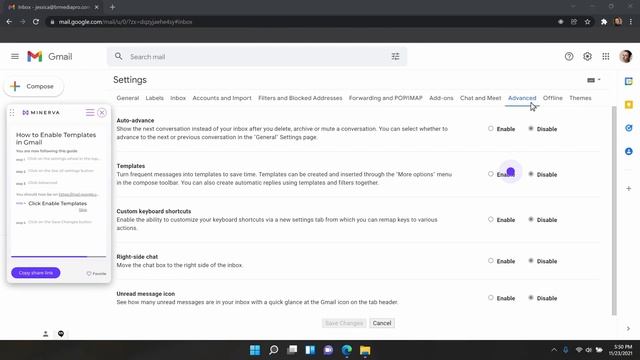The width and height of the screenshot is (640, 360).
Task: Switch to the Labels settings tab
Action: (154, 98)
